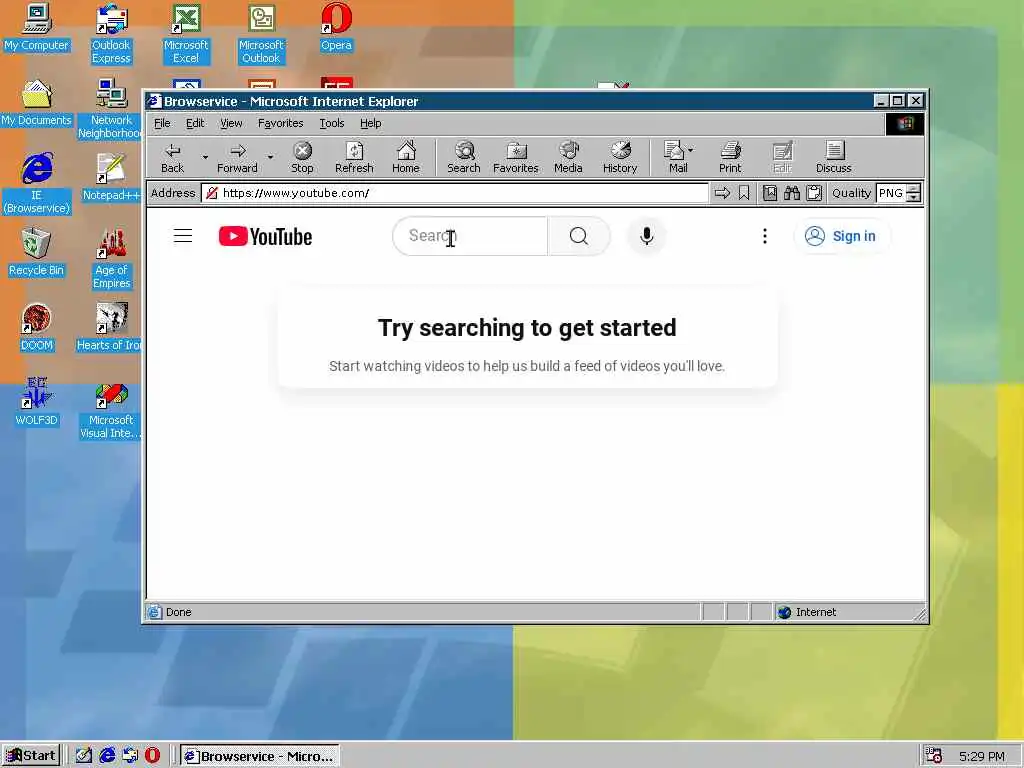The image size is (1024, 768).
Task: Select the IE (Browservice) desktop icon
Action: pos(36,184)
